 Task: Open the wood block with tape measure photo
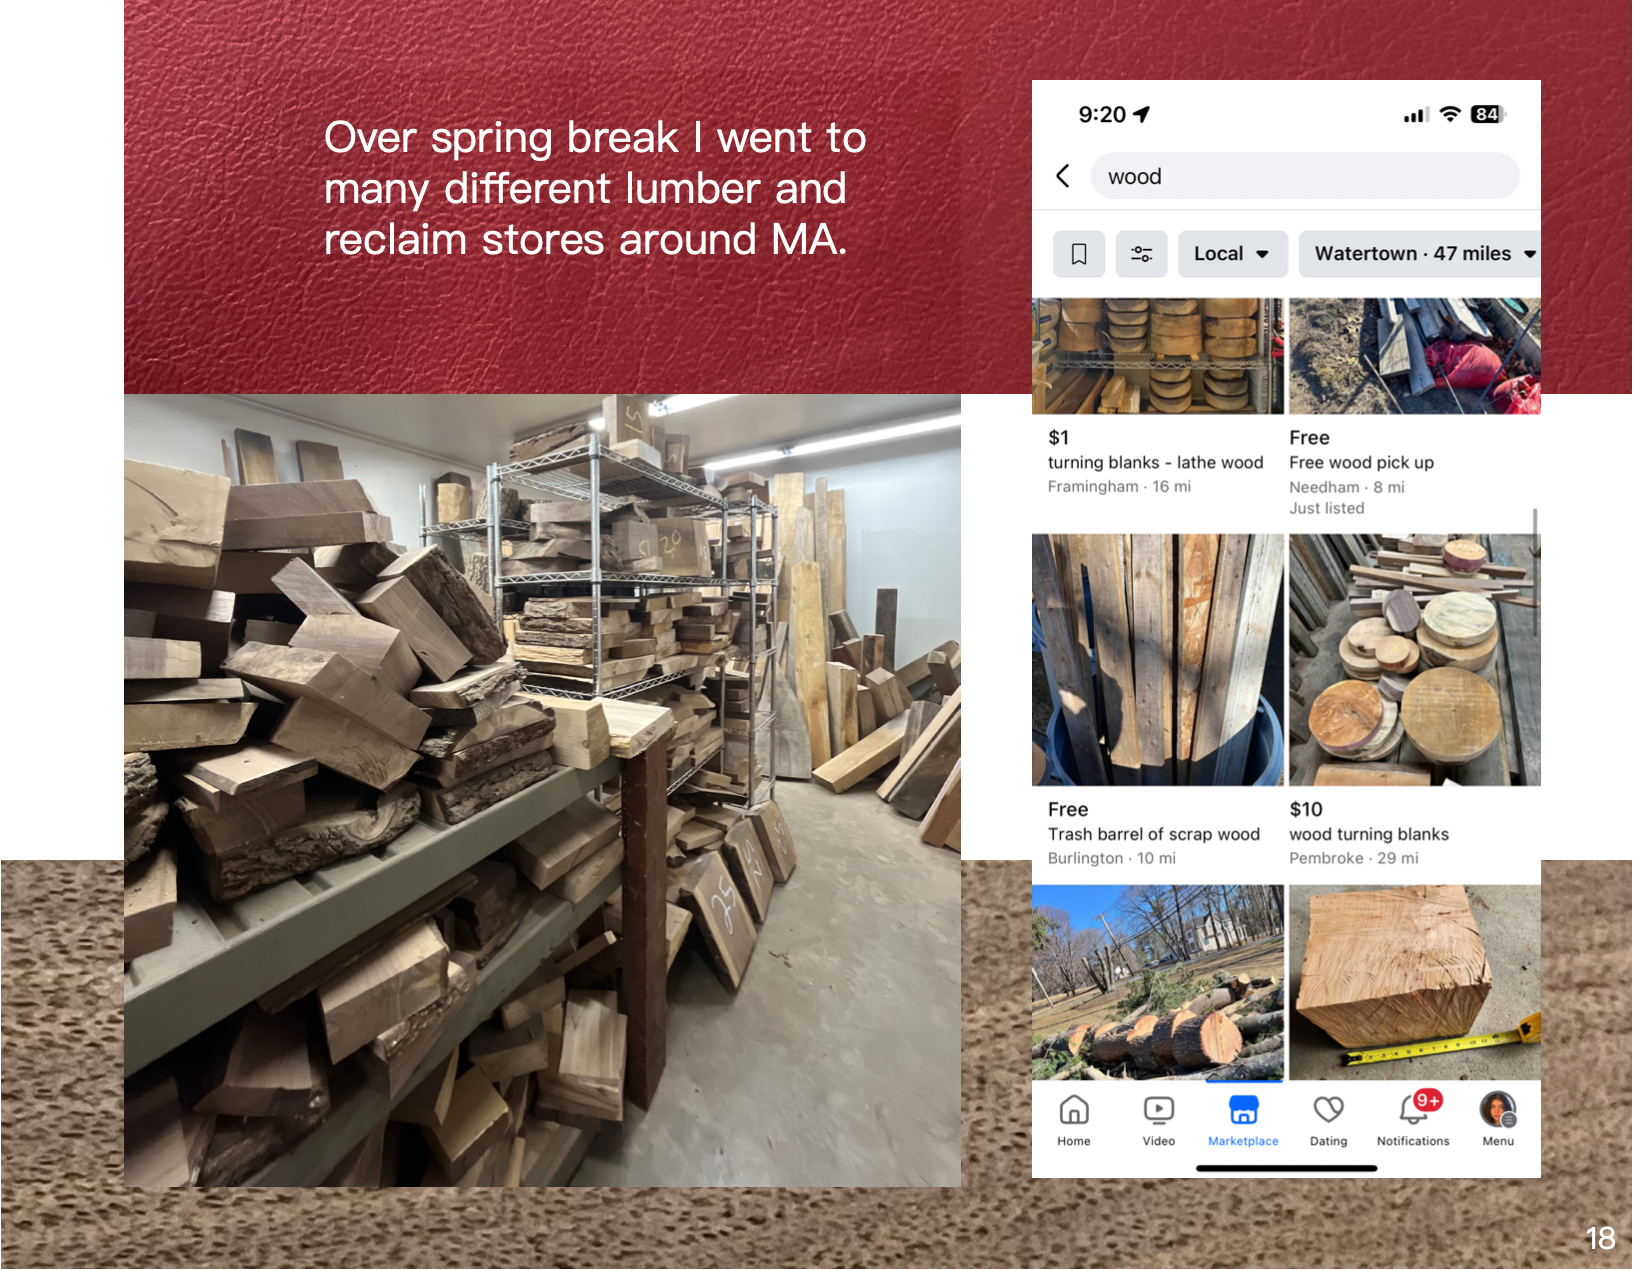[1415, 982]
